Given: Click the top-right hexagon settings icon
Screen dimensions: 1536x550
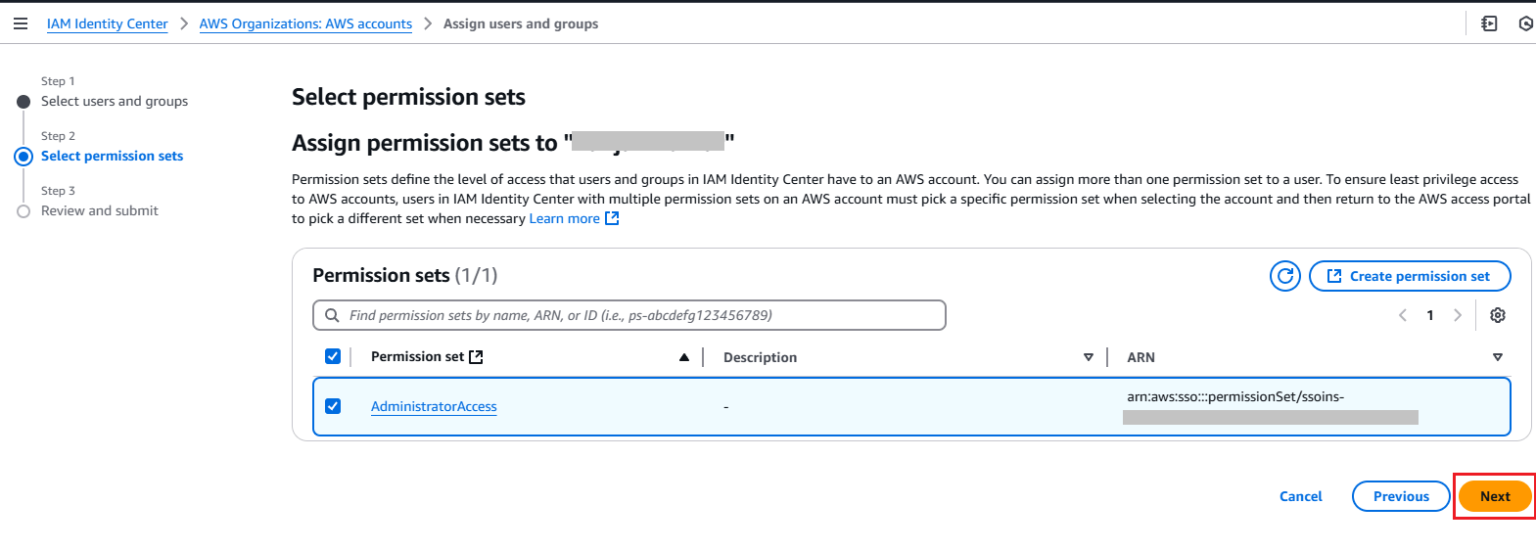Looking at the screenshot, I should (1526, 24).
